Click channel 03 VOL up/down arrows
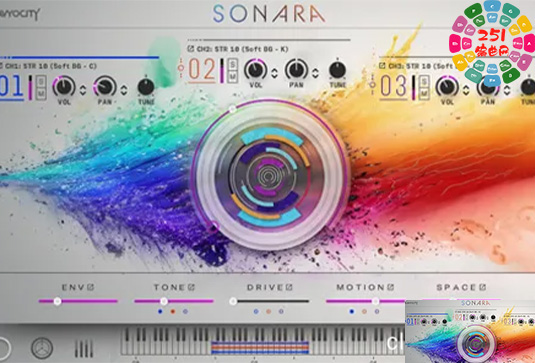535x363 pixels. tap(466, 90)
